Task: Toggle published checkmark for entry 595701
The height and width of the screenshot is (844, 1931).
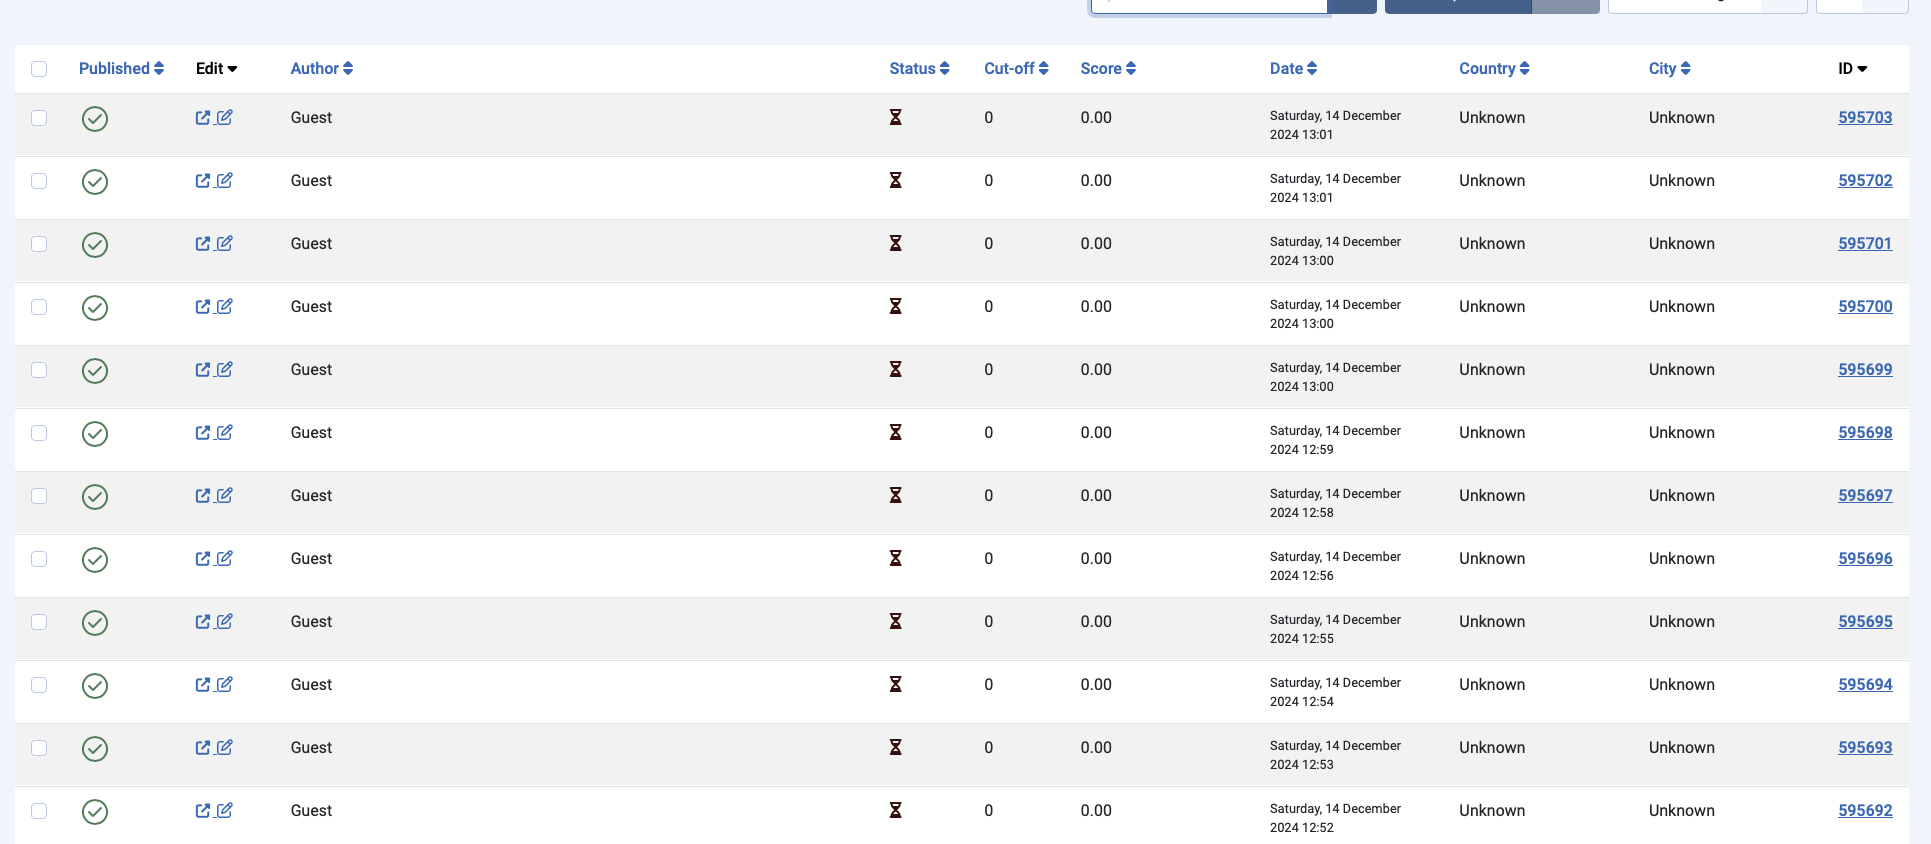Action: click(x=95, y=245)
